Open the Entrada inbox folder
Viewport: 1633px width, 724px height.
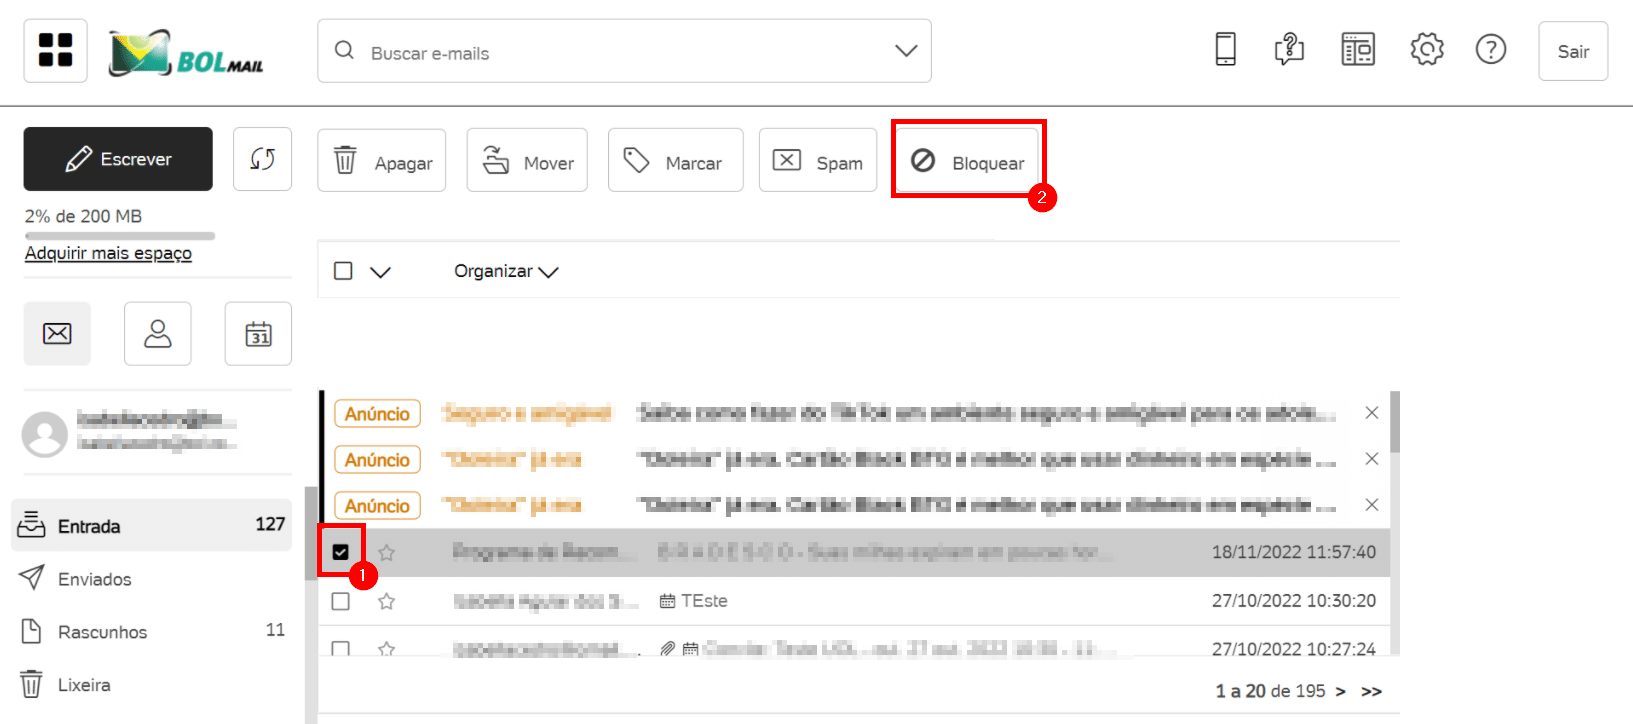151,525
